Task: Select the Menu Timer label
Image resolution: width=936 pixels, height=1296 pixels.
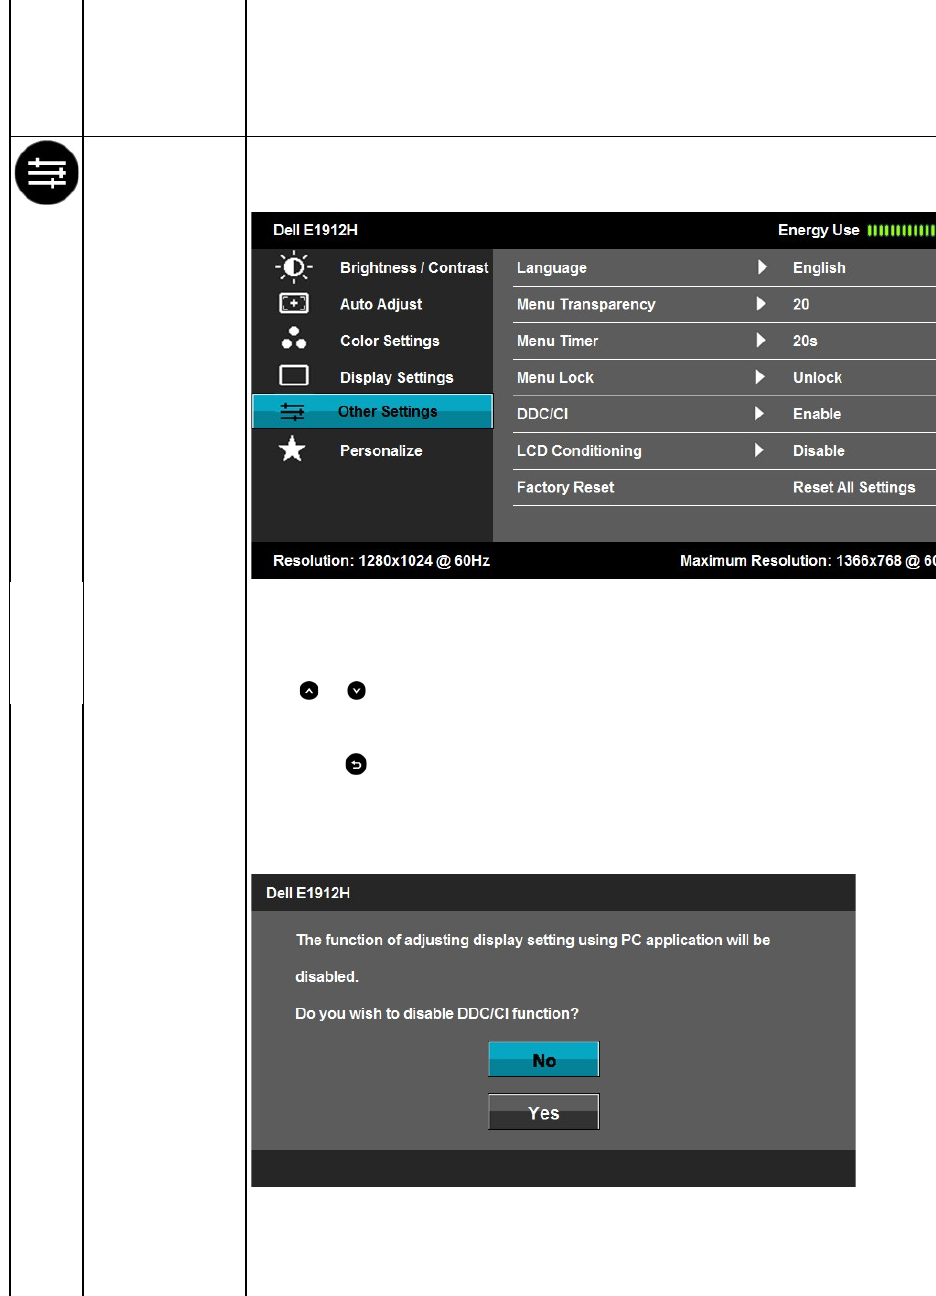Action: click(557, 341)
